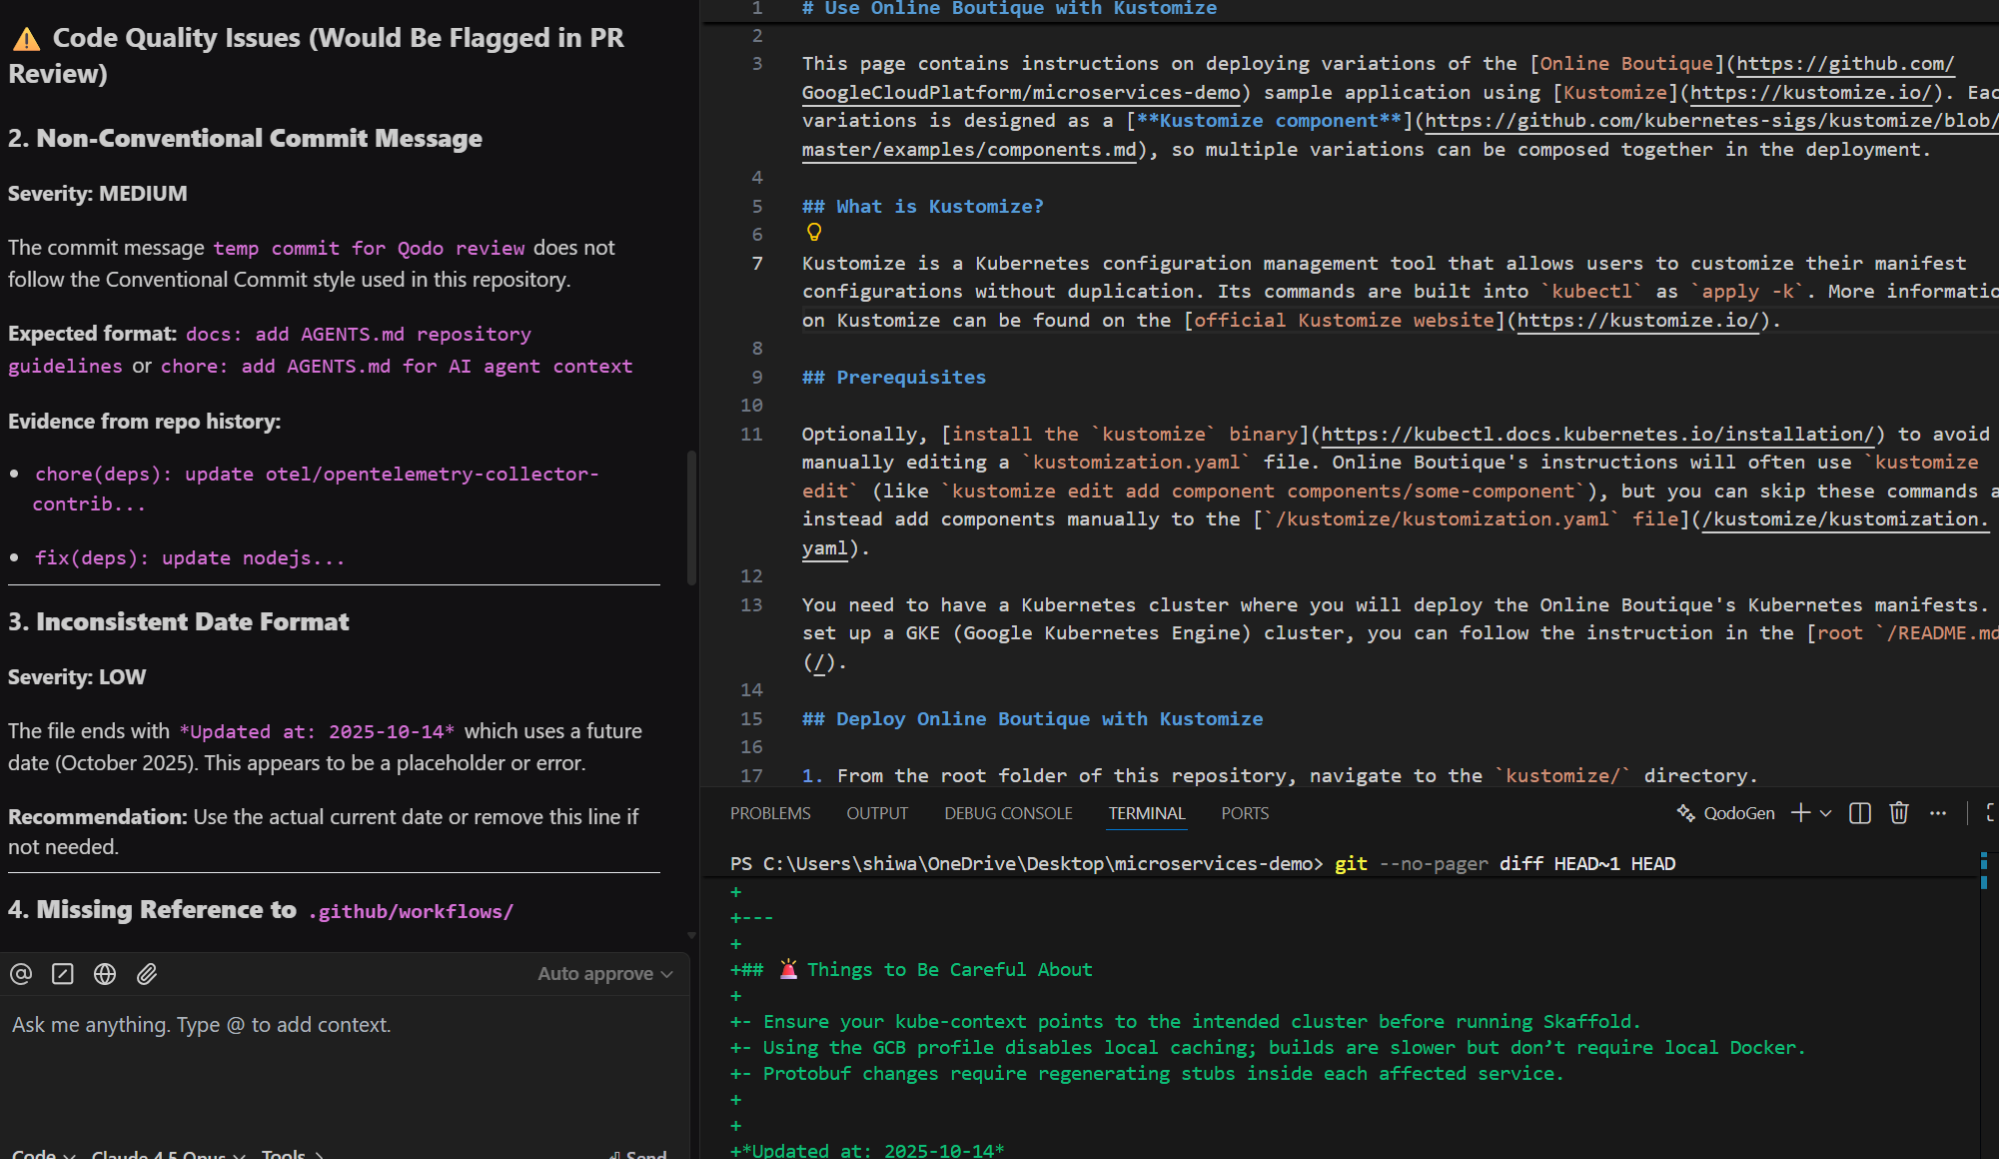1999x1159 pixels.
Task: Open the kubectl docs installation link
Action: click(1597, 435)
